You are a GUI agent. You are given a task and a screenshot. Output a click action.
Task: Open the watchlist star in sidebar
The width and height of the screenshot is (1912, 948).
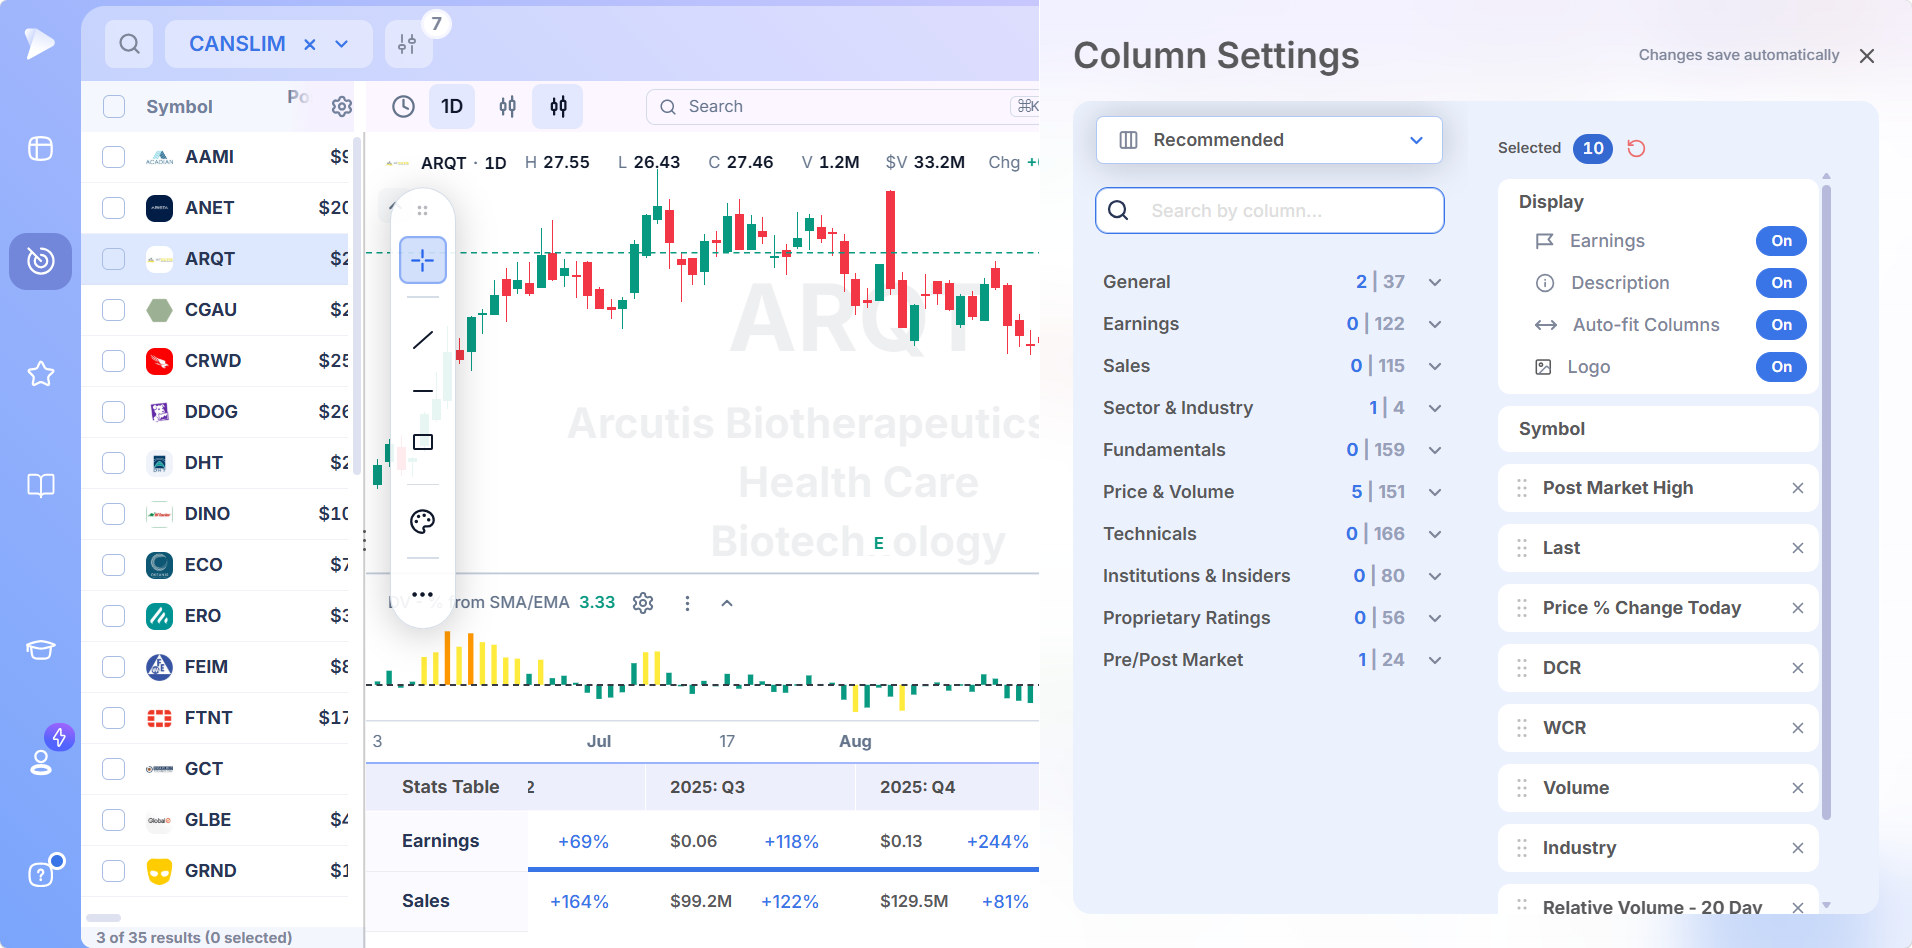tap(41, 374)
